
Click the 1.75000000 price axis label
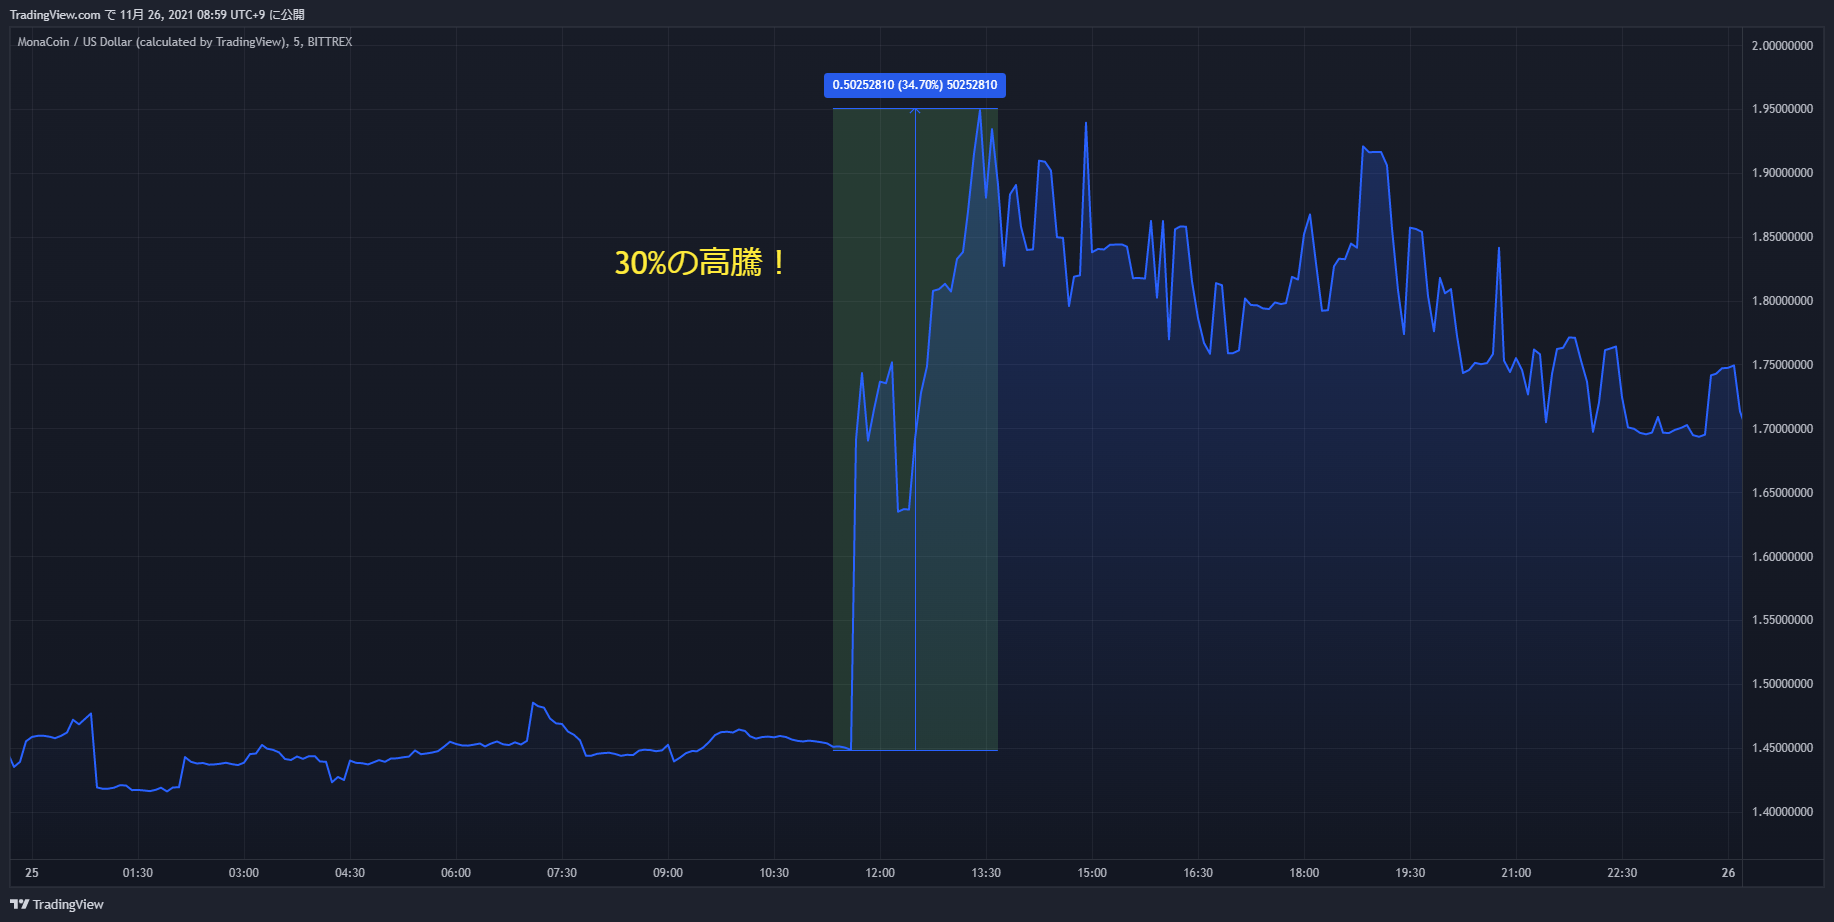click(1782, 365)
